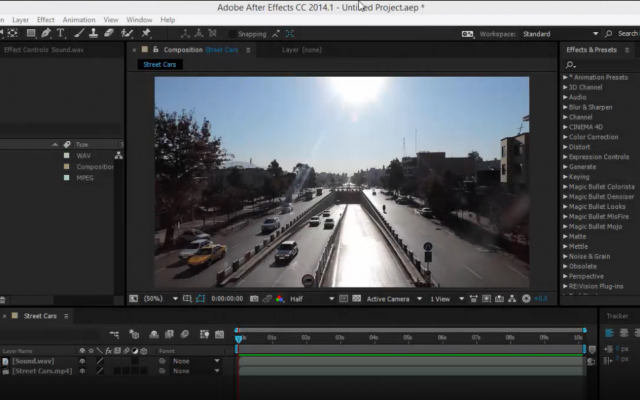640x400 pixels.
Task: Choose Local Axis Mode icon
Action: 185,33
